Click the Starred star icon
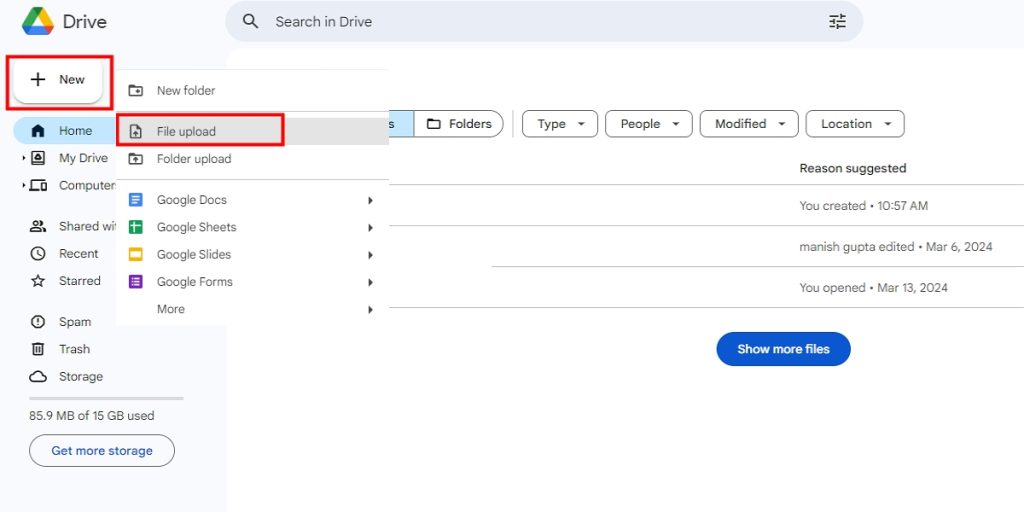This screenshot has width=1024, height=512. (38, 281)
